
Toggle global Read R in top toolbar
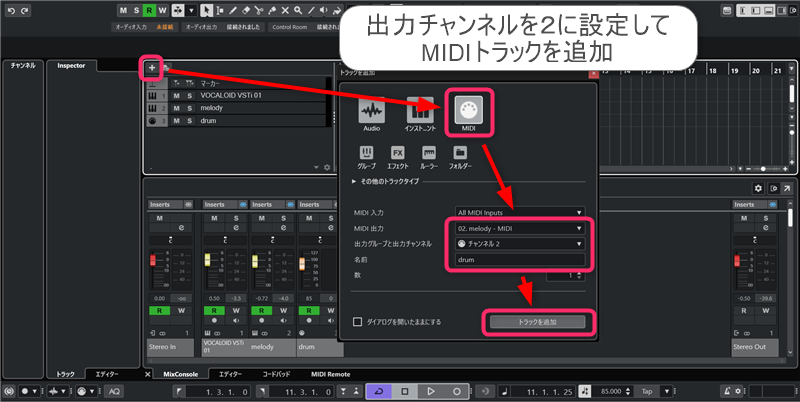[149, 10]
